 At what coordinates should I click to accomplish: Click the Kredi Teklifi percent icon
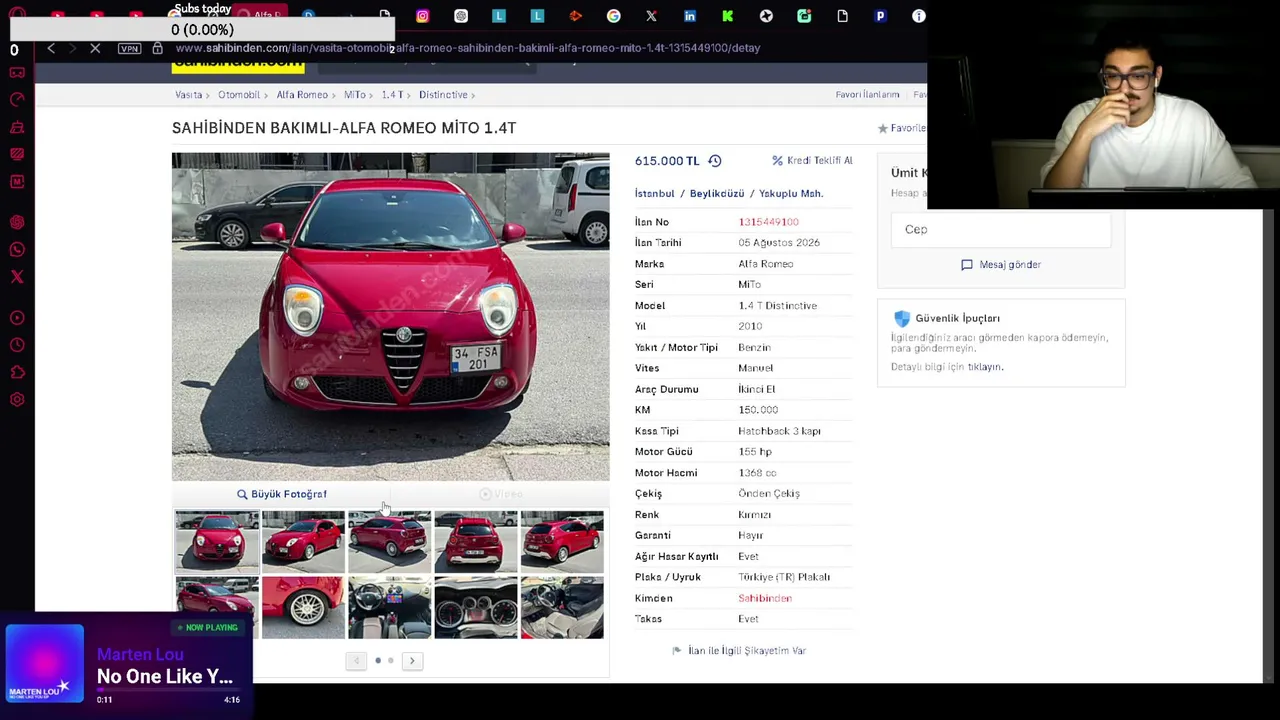click(777, 161)
